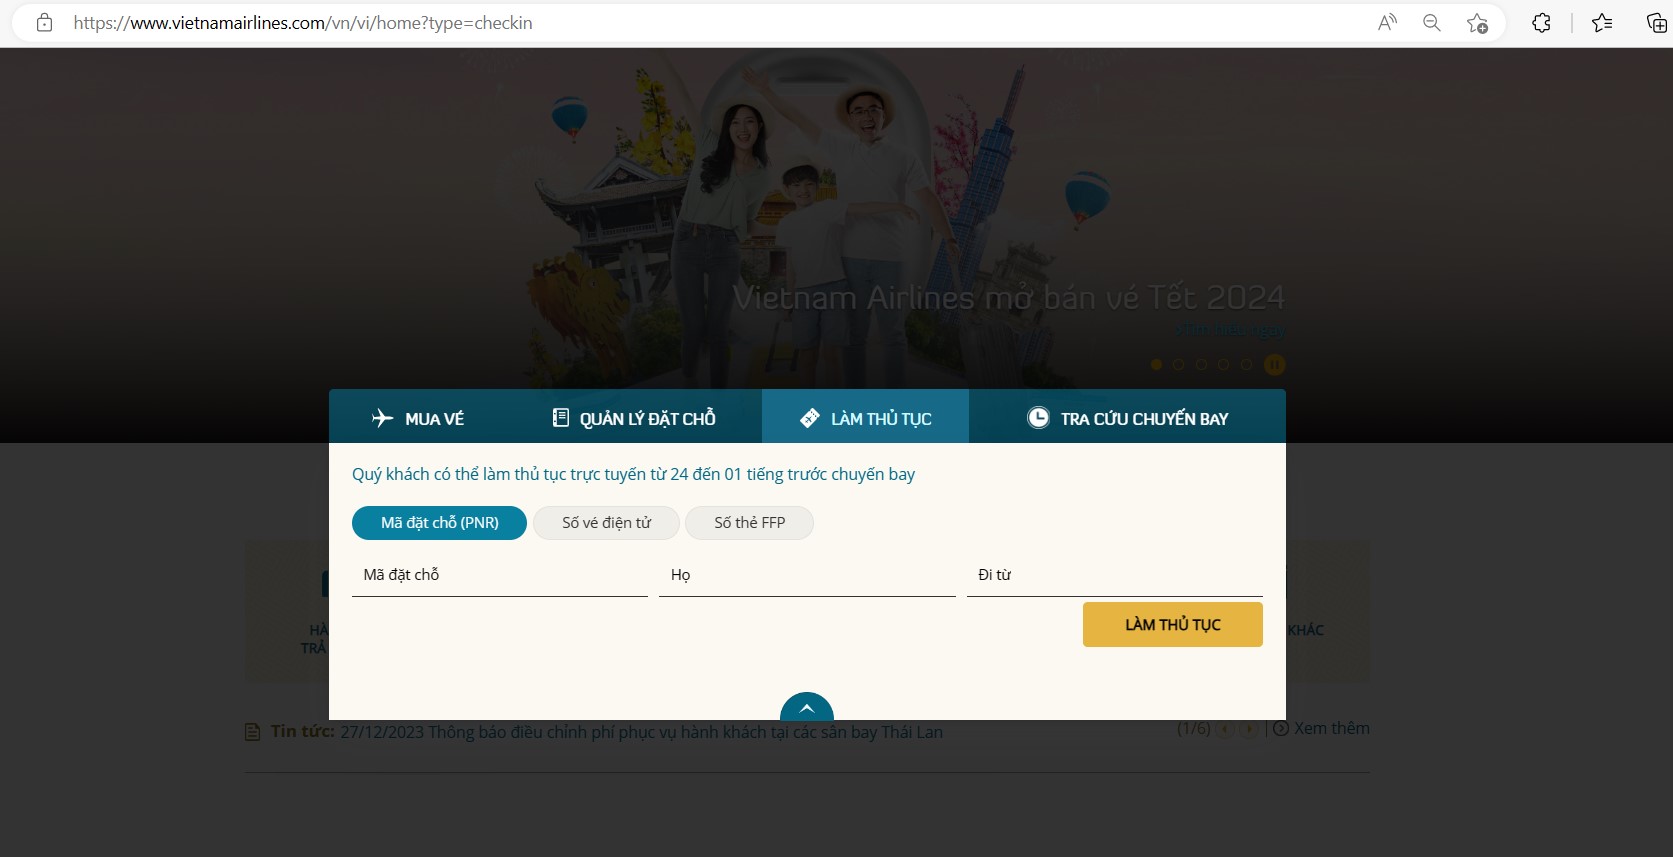Switch to the MUA VÉ tab
The height and width of the screenshot is (857, 1673).
click(418, 418)
